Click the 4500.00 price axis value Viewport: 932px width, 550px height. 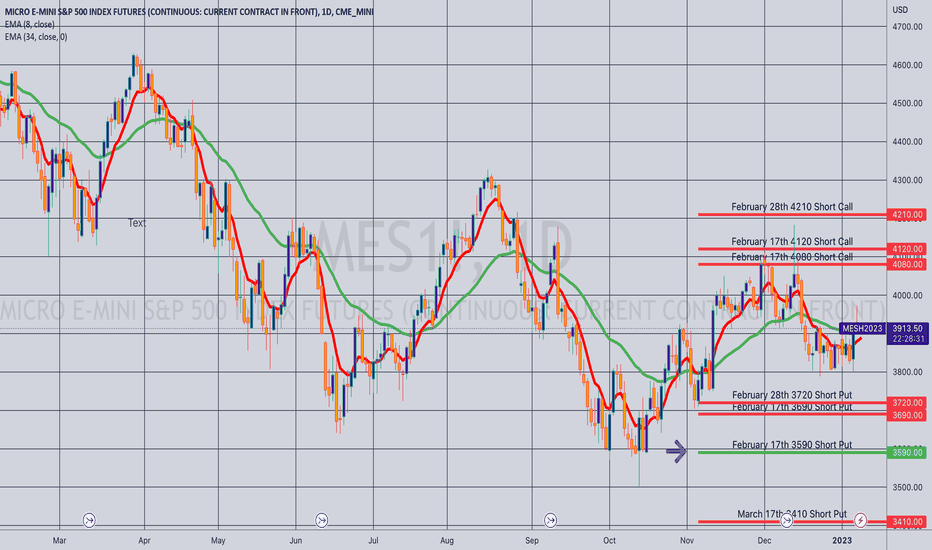pos(907,103)
